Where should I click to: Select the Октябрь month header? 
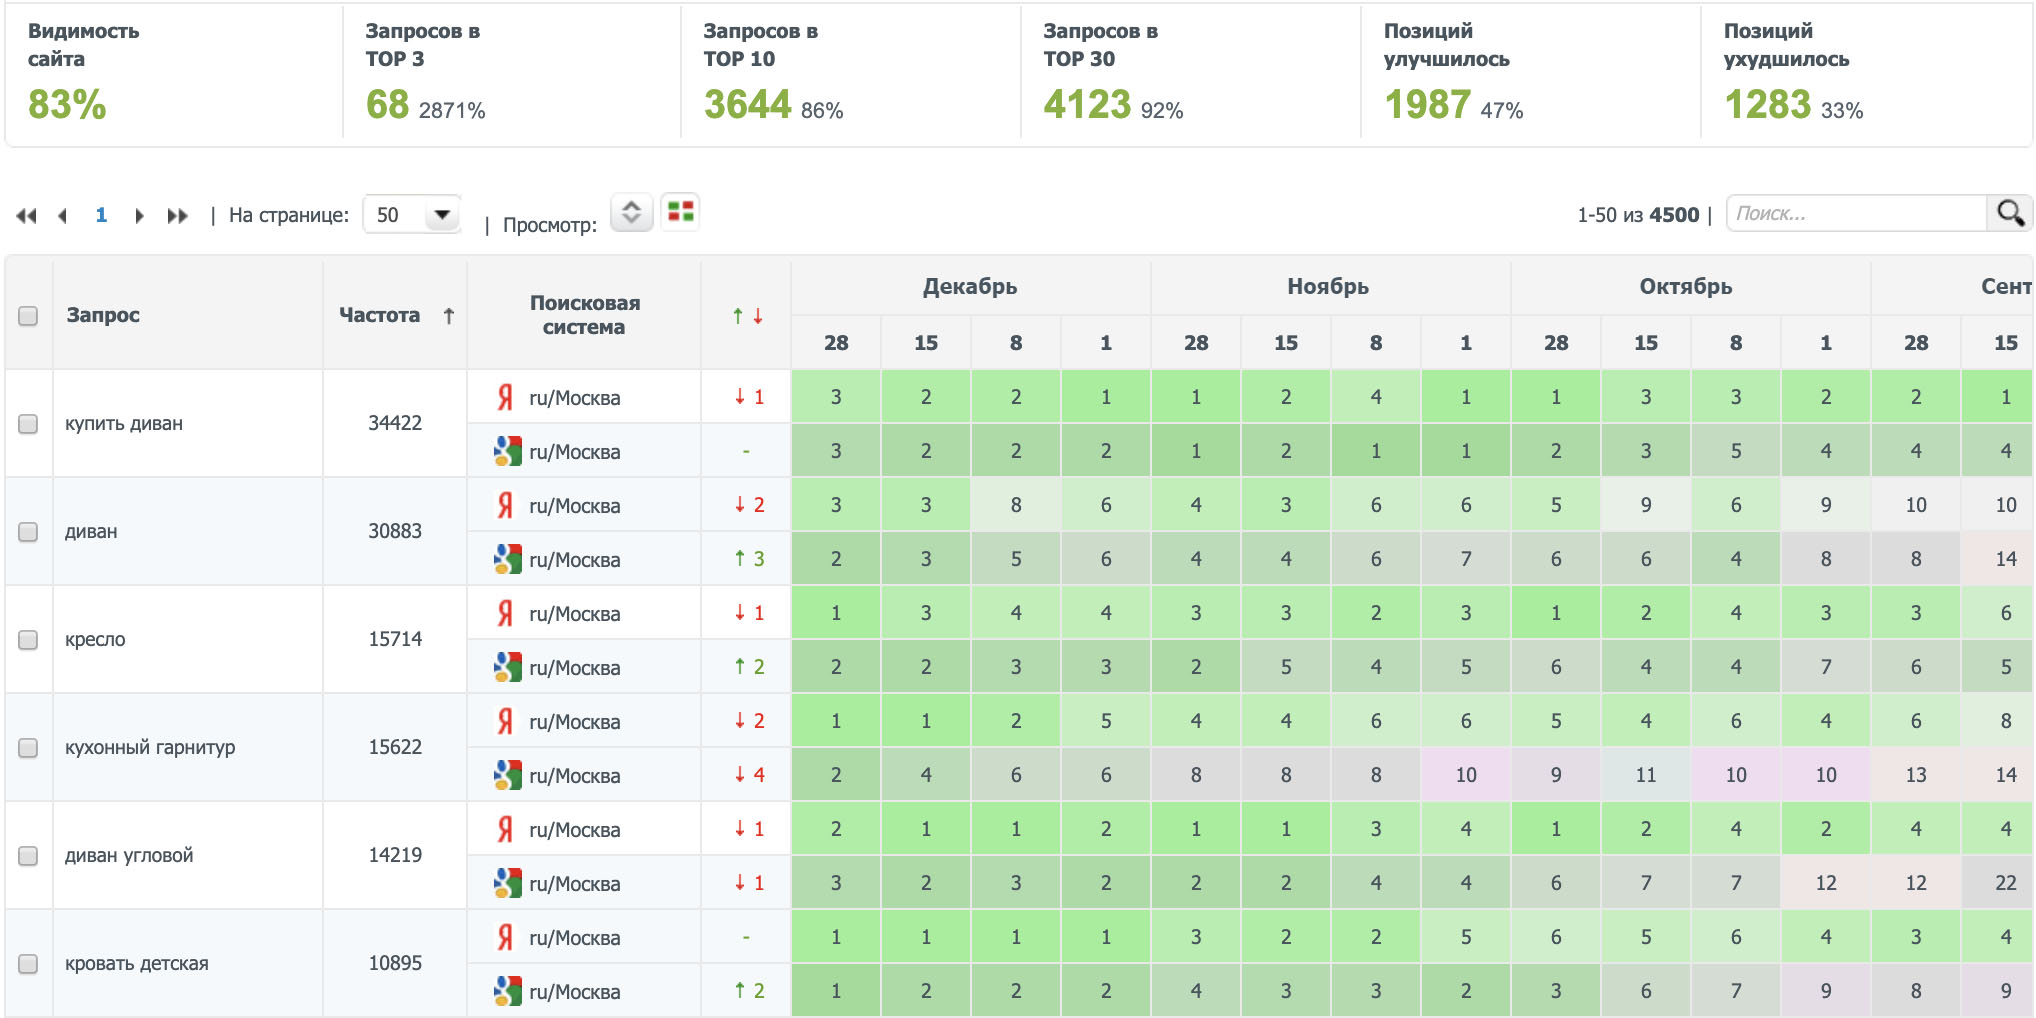tap(1685, 287)
